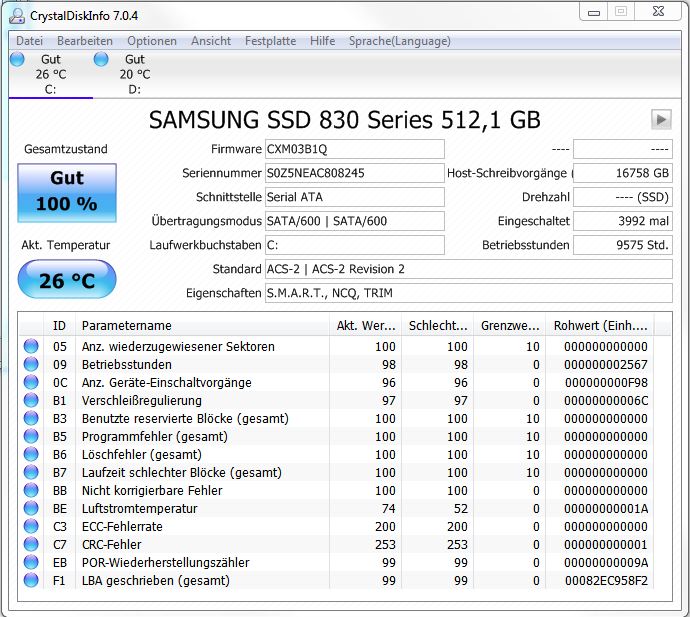Click status orb for attribute 0C
This screenshot has width=690, height=617.
tap(31, 382)
